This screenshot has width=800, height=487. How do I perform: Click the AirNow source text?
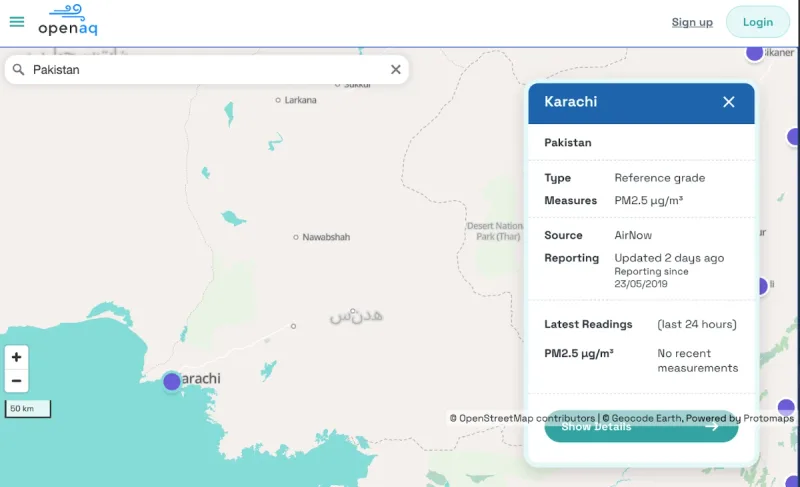[633, 235]
